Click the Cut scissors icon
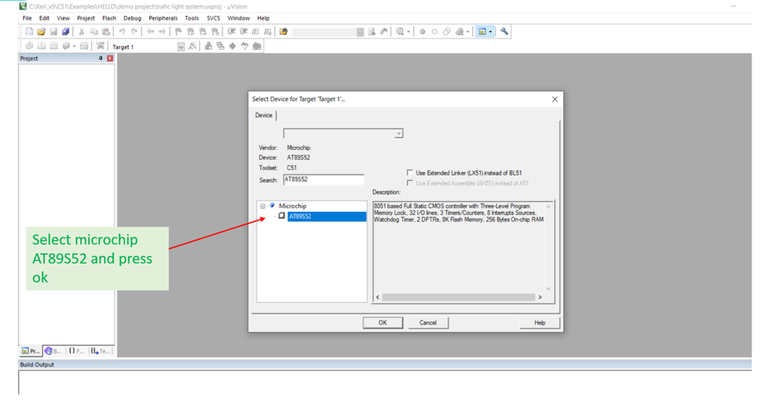The height and width of the screenshot is (405, 768). [81, 31]
